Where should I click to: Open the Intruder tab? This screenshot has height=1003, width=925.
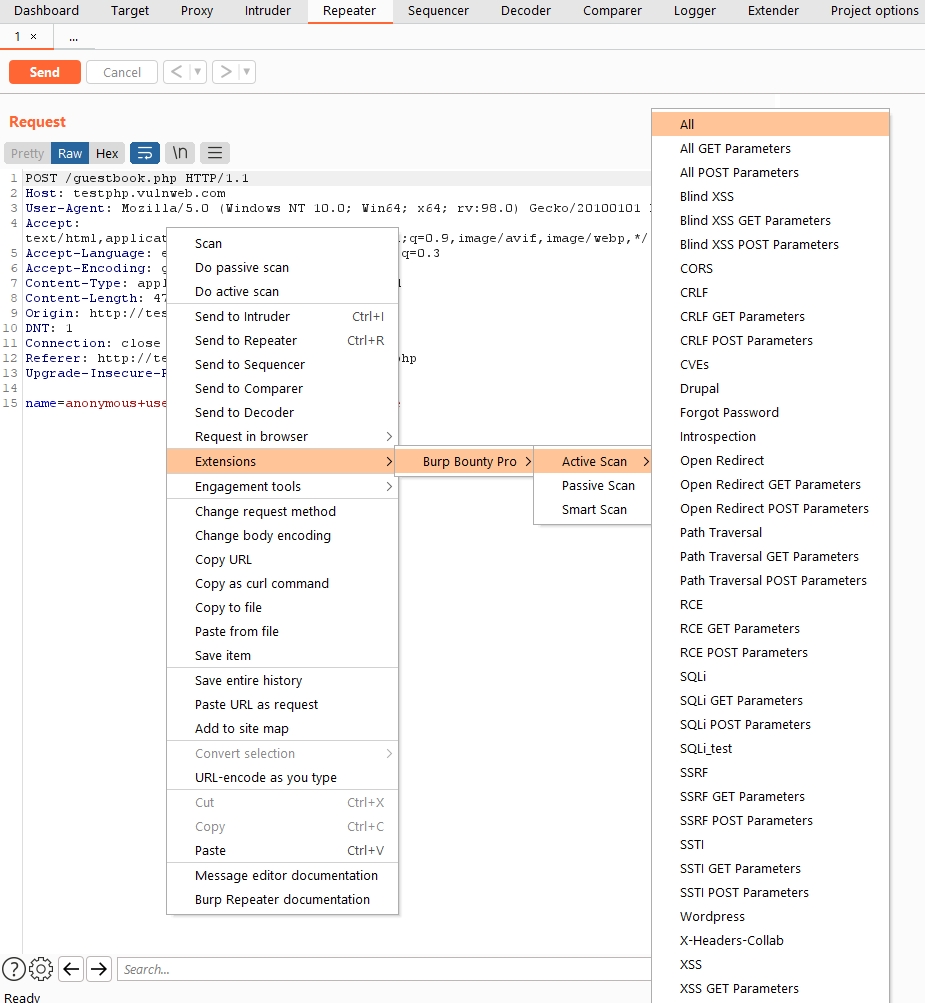point(268,11)
